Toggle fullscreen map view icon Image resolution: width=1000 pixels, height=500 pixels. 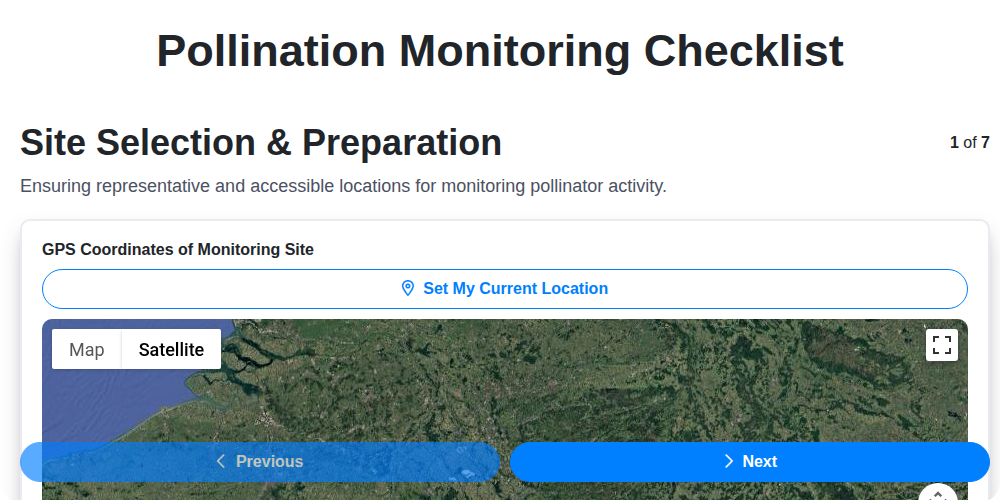pos(941,345)
